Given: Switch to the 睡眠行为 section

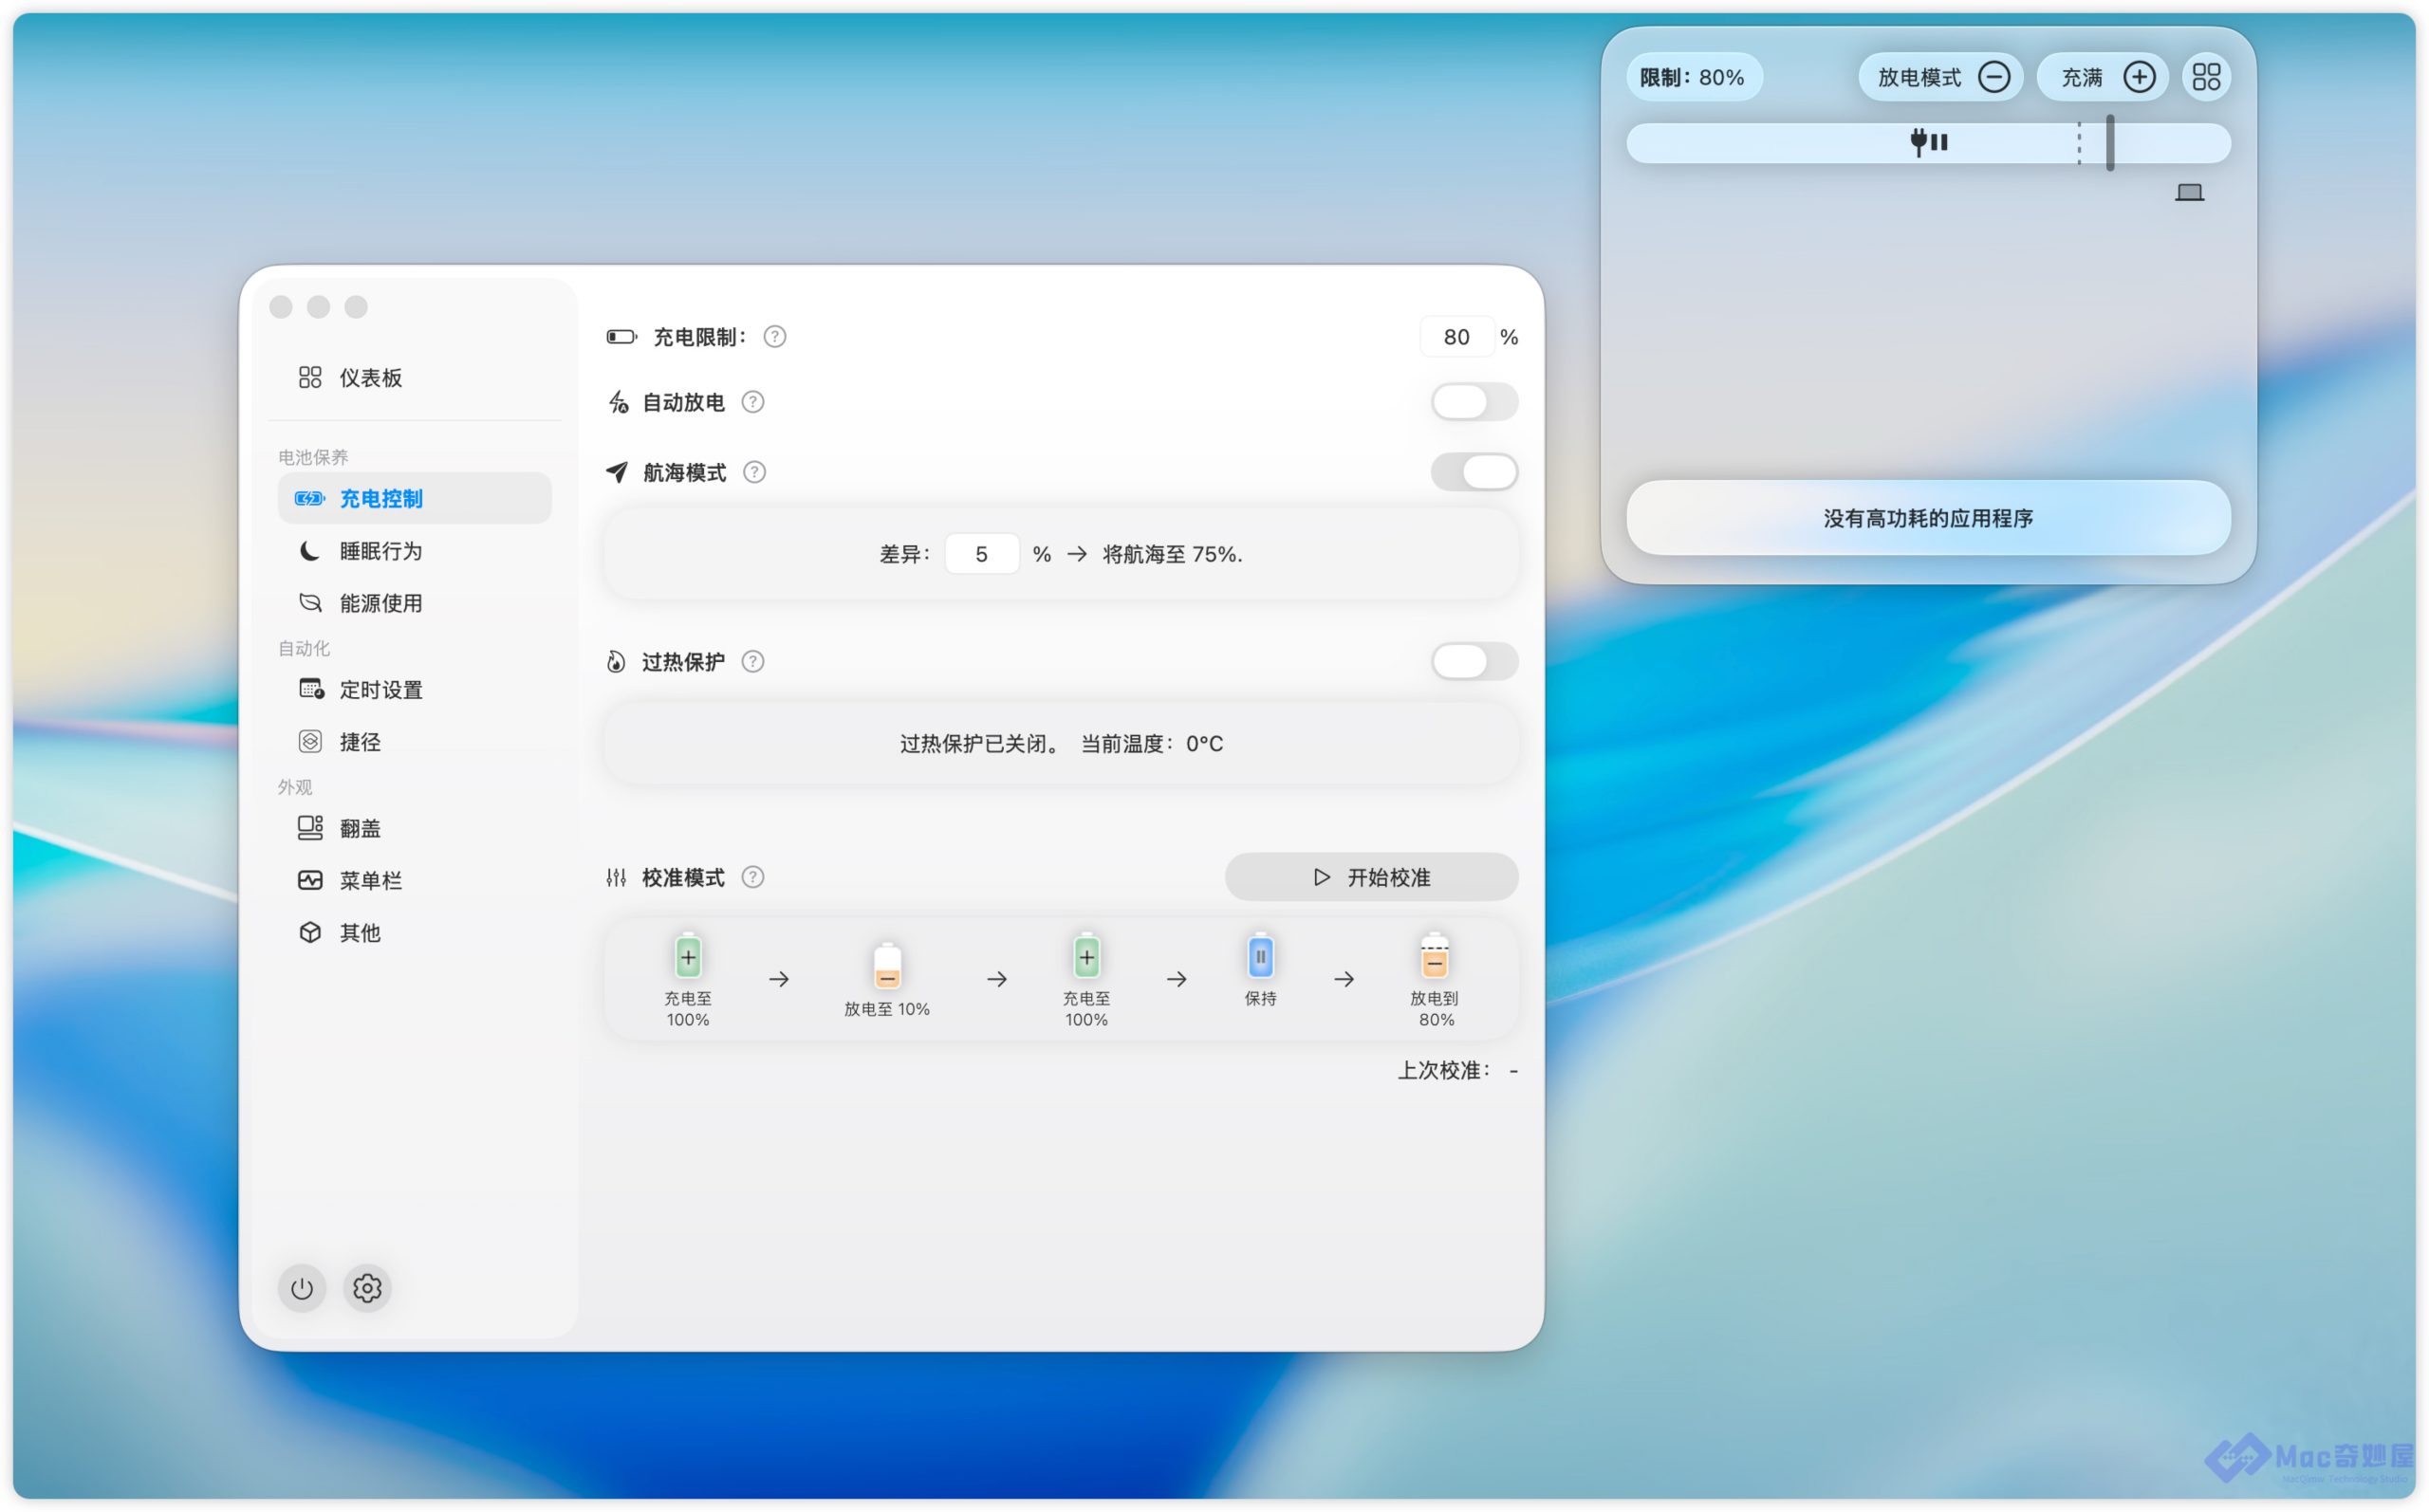Looking at the screenshot, I should [x=380, y=551].
